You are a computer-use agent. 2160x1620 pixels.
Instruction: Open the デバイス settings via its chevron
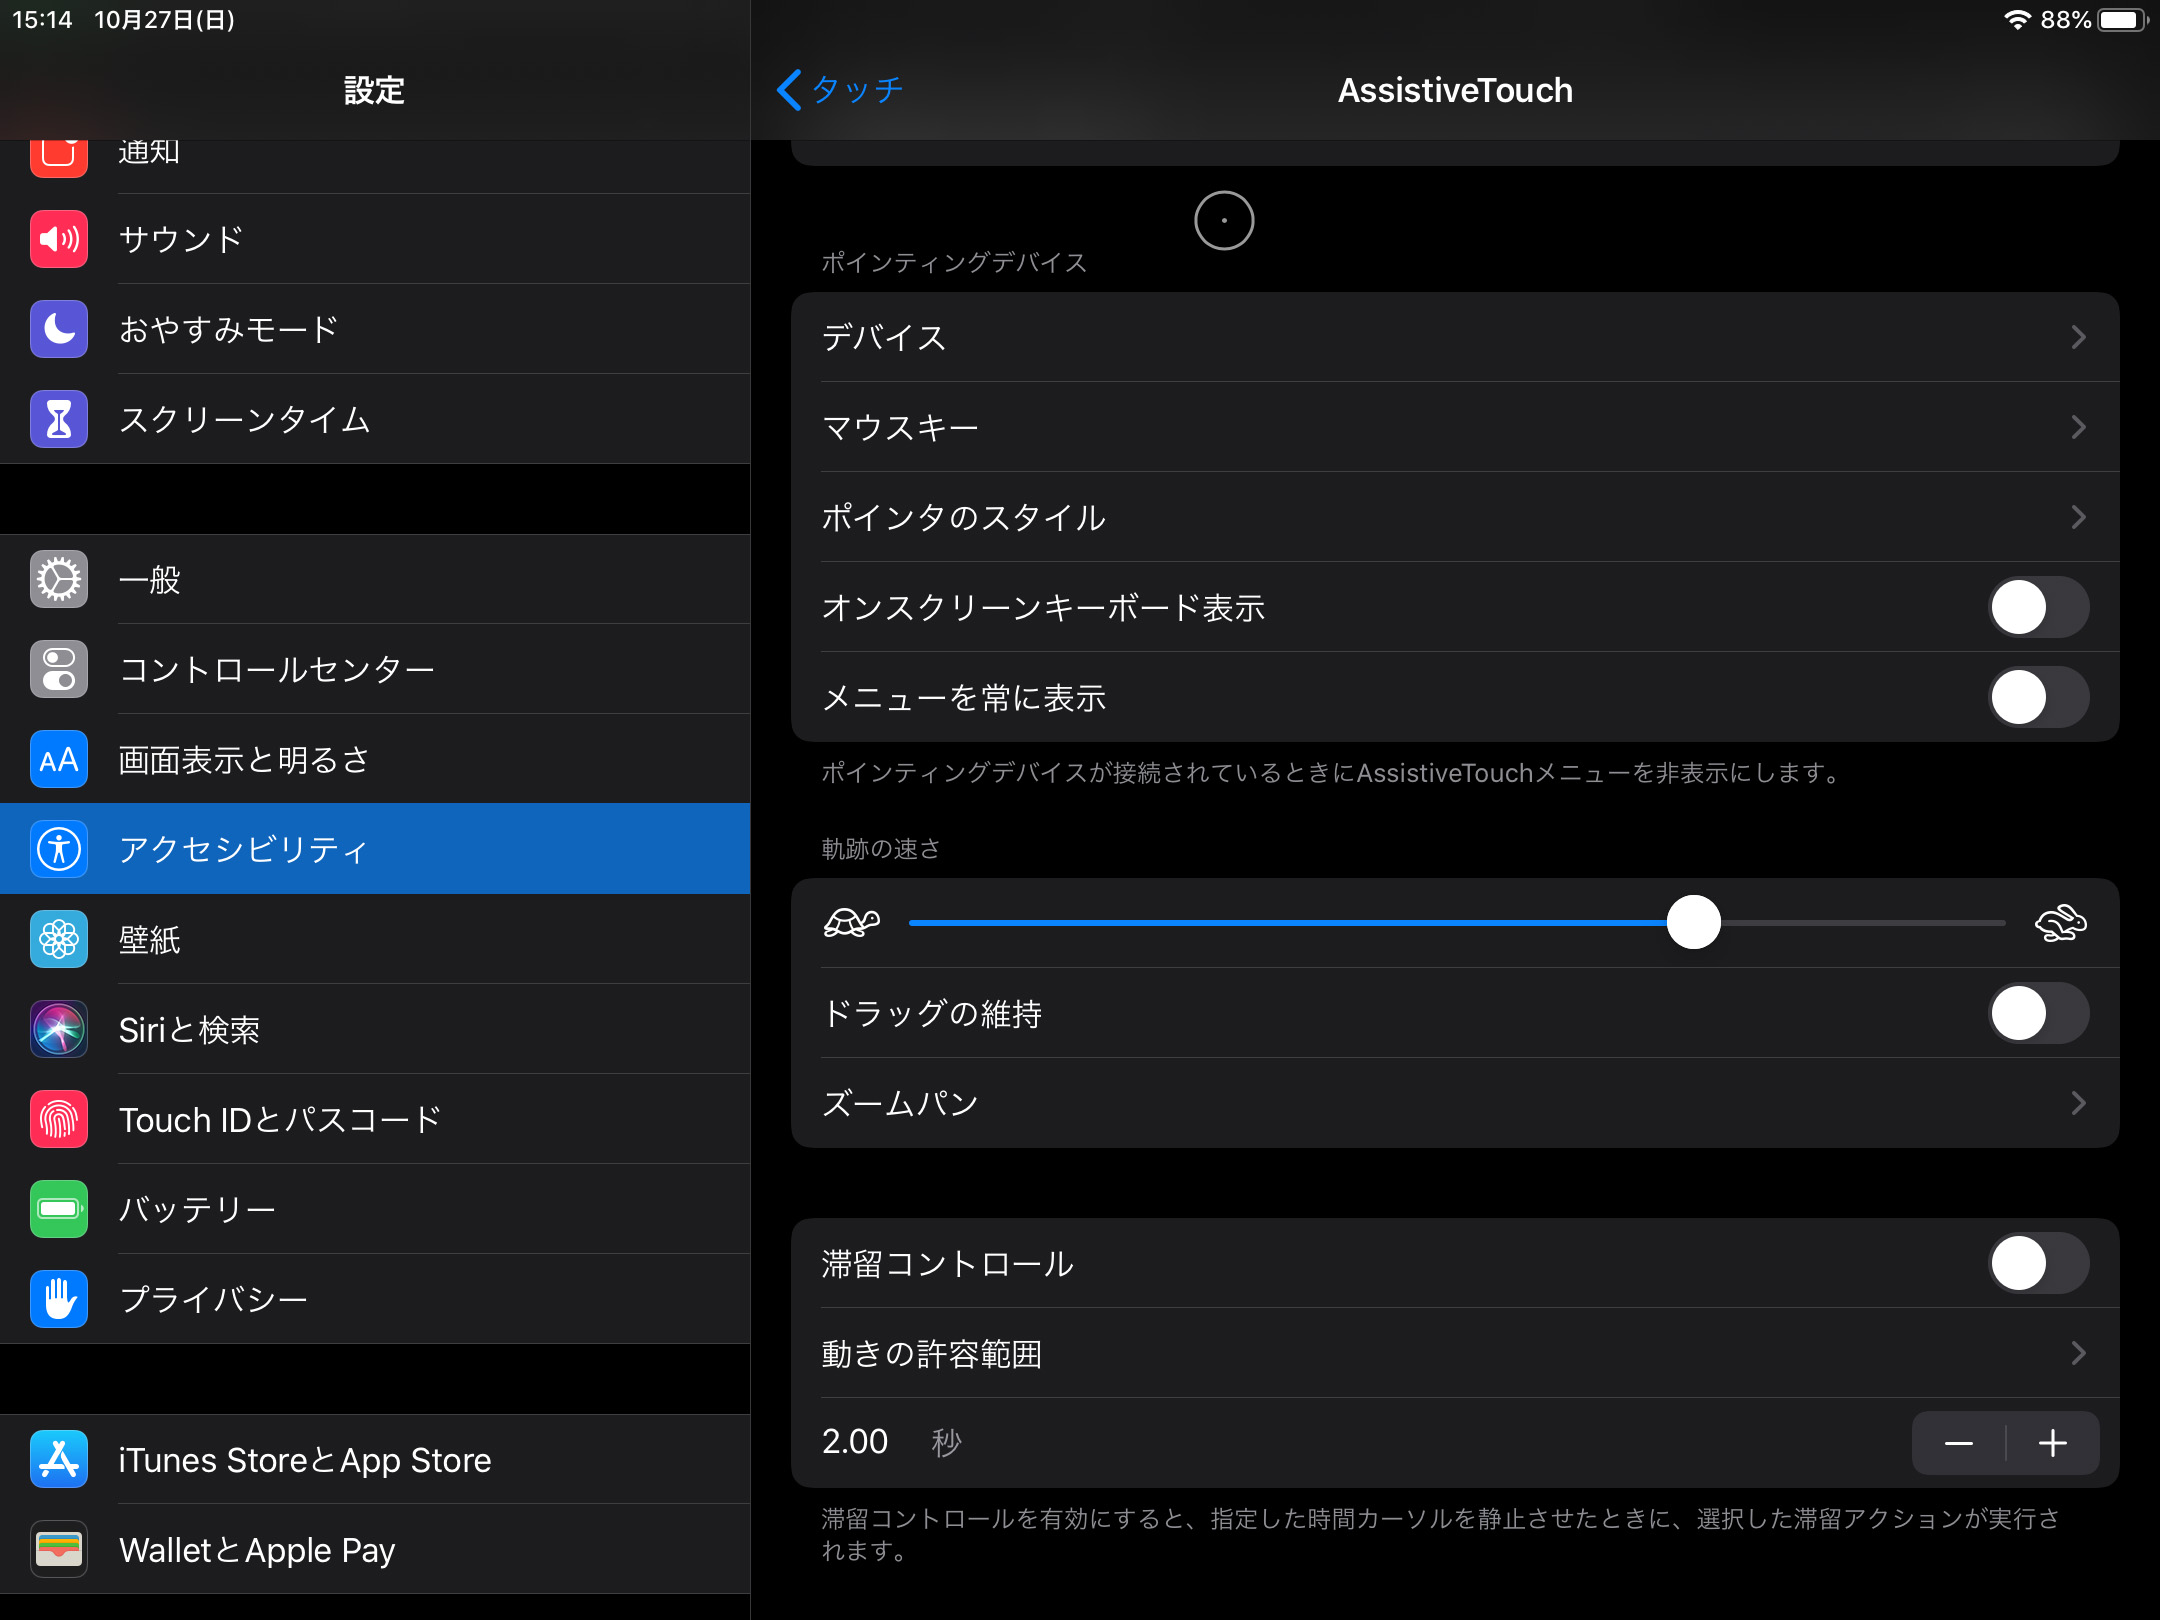tap(2078, 337)
